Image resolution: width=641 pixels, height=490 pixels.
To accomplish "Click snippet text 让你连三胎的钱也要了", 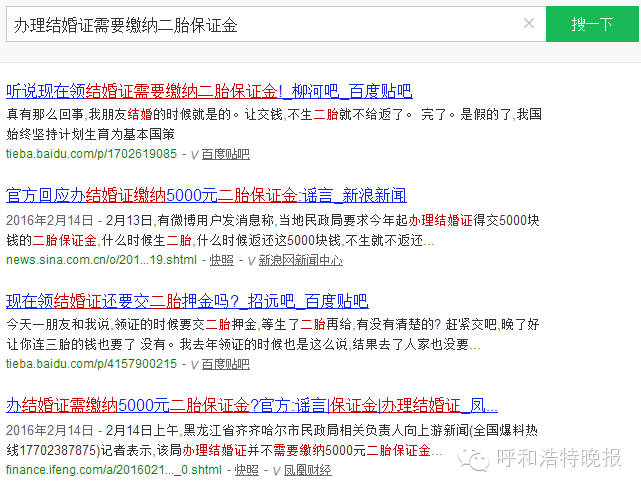I will coord(71,345).
